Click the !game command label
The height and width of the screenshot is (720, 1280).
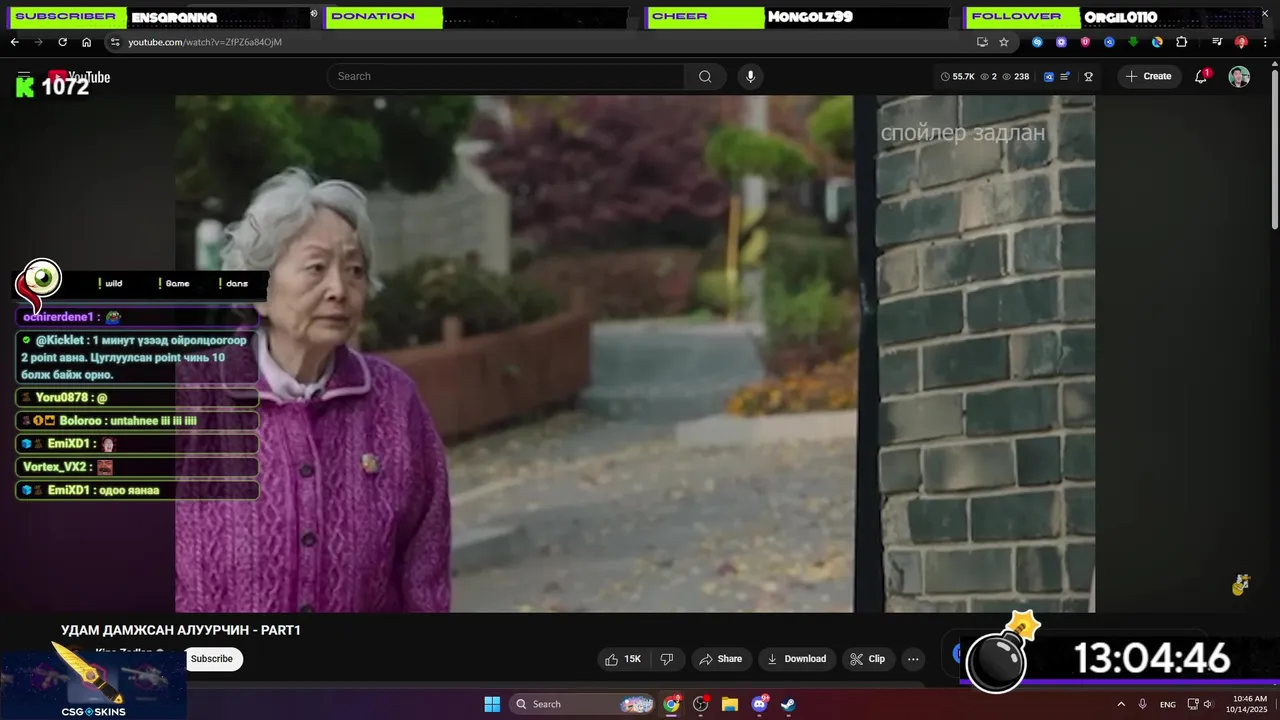(173, 283)
